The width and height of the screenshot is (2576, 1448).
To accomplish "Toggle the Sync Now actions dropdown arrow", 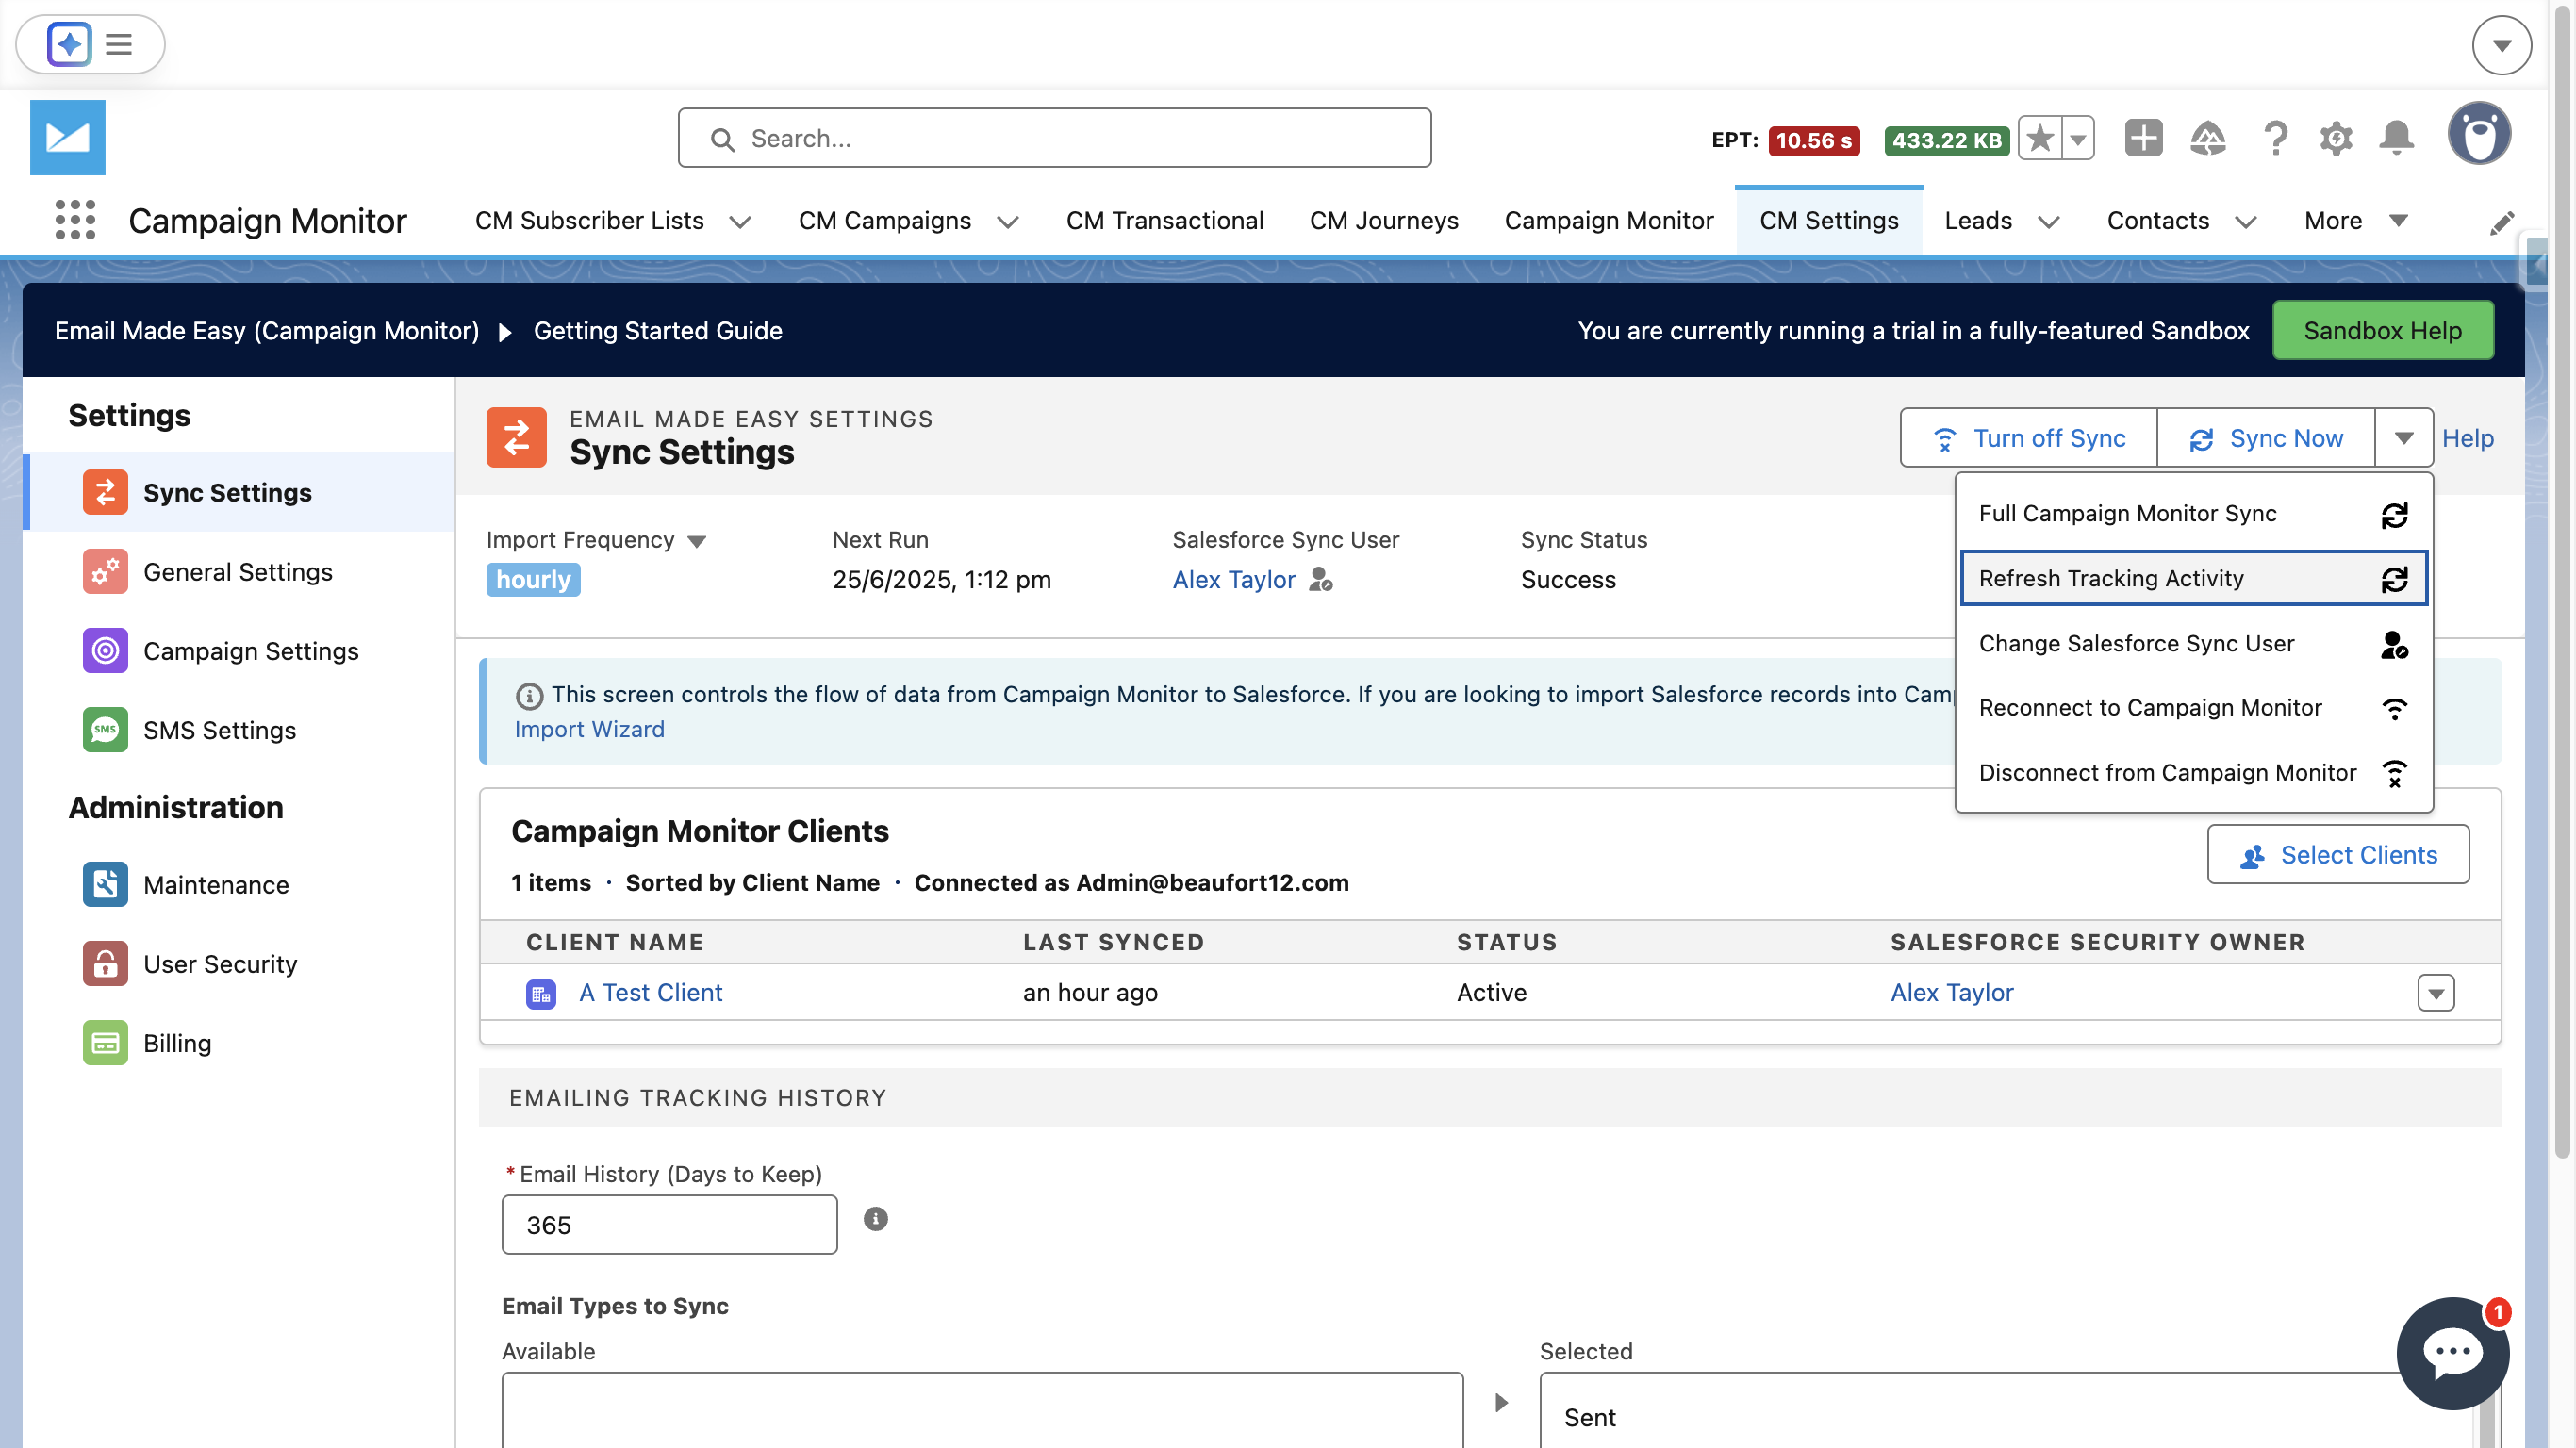I will point(2404,437).
